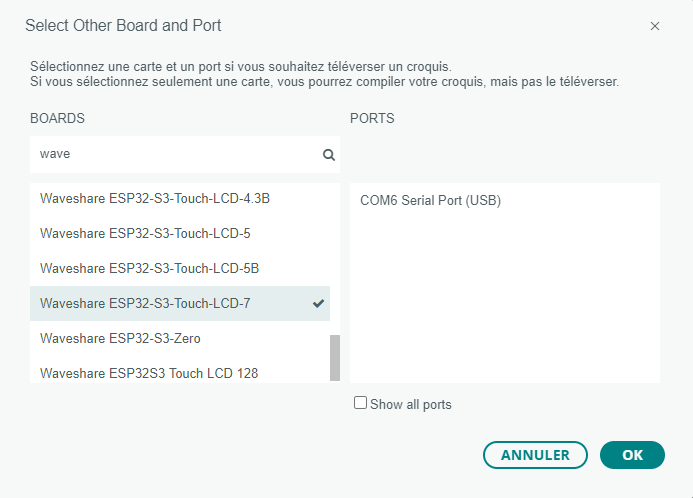
Task: Click the boards list scrollbar thumb
Action: [x=335, y=357]
